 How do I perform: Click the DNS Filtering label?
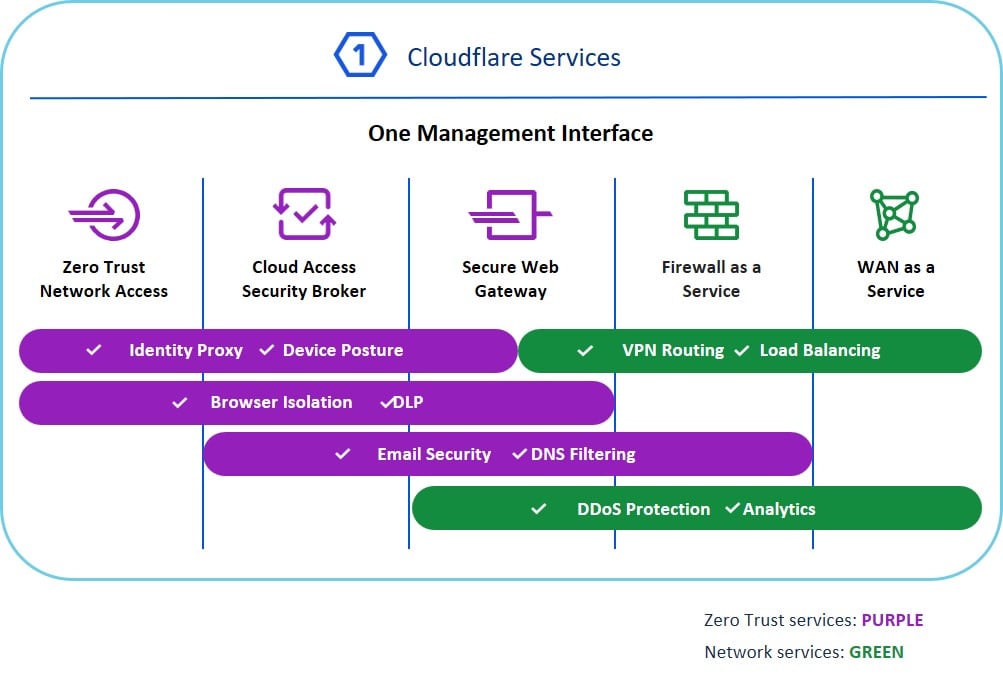[x=583, y=454]
